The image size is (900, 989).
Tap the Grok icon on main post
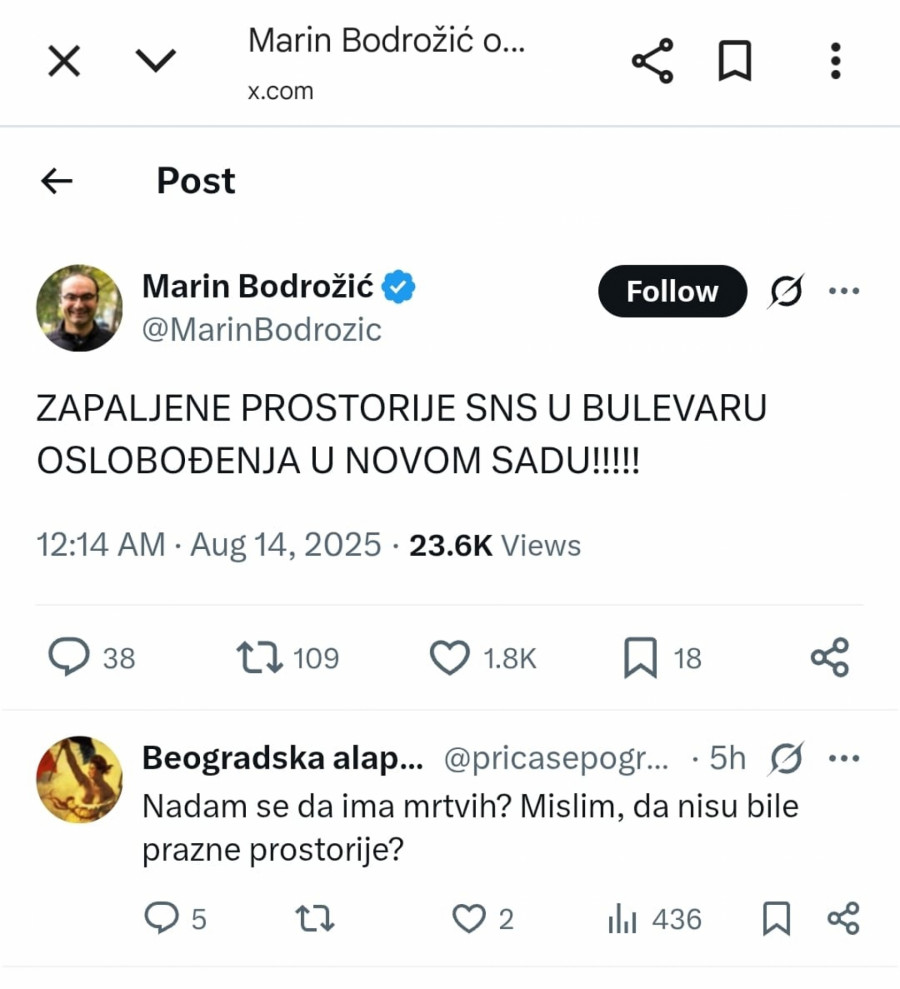[x=786, y=291]
